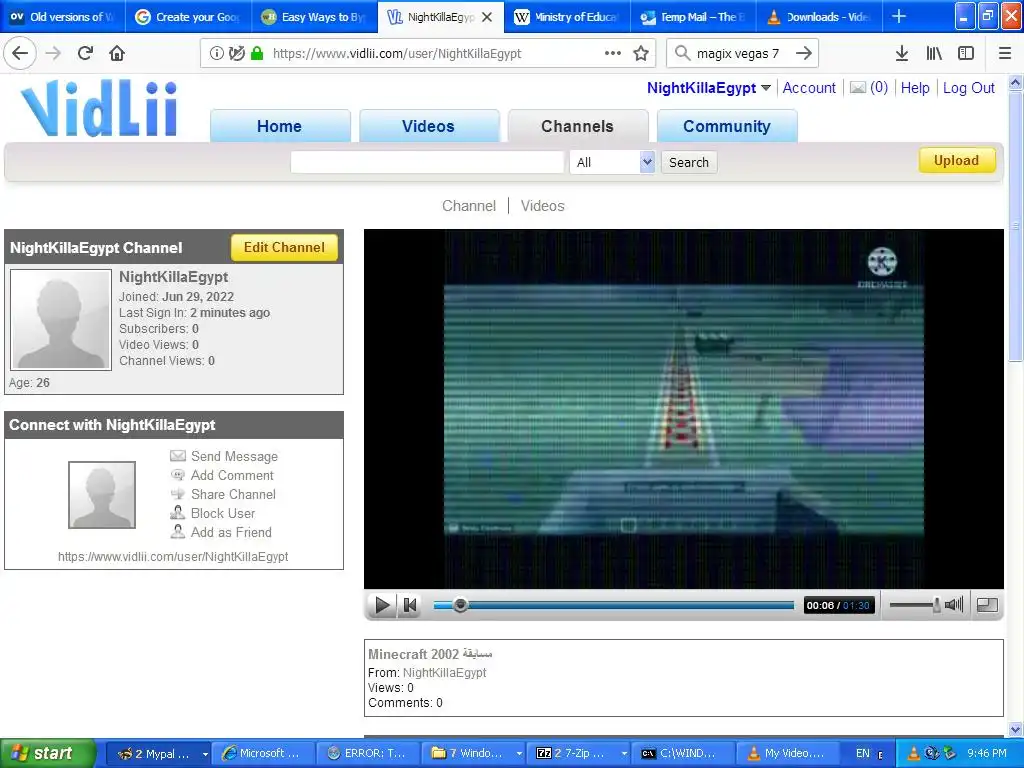1024x768 pixels.
Task: Switch to the Ministry of Education tab
Action: (x=566, y=17)
